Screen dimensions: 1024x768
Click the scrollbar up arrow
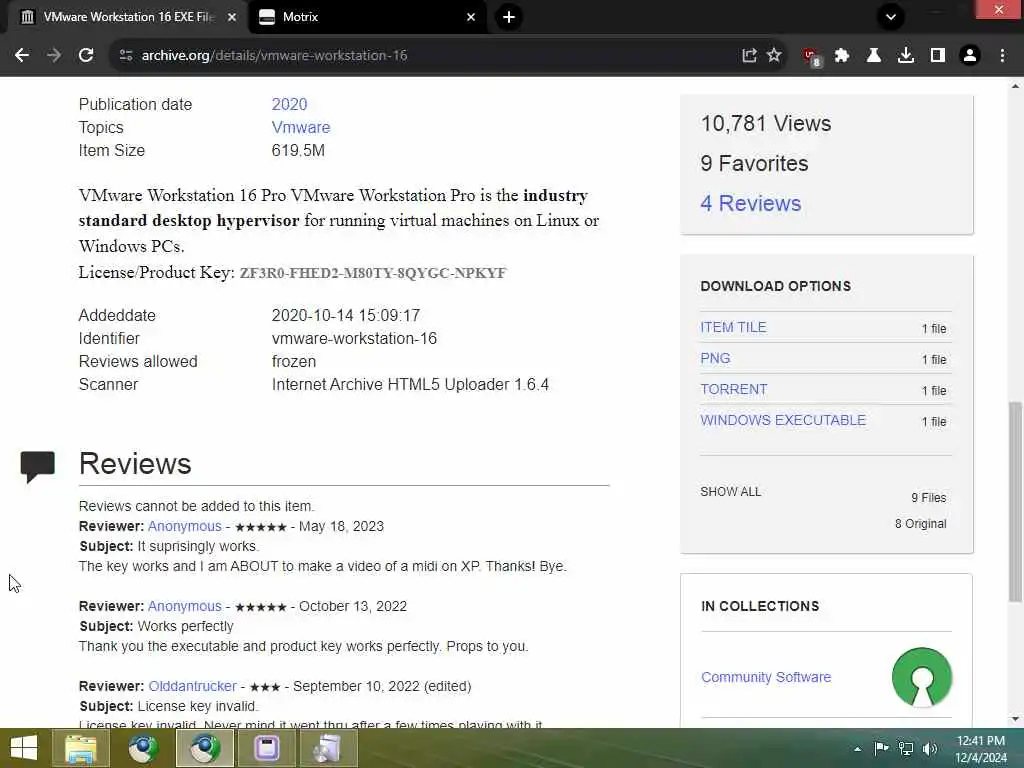(1015, 86)
